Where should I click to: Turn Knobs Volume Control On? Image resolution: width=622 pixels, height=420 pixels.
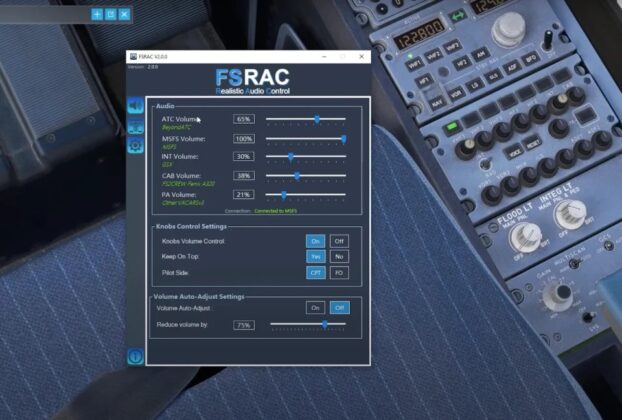[315, 241]
